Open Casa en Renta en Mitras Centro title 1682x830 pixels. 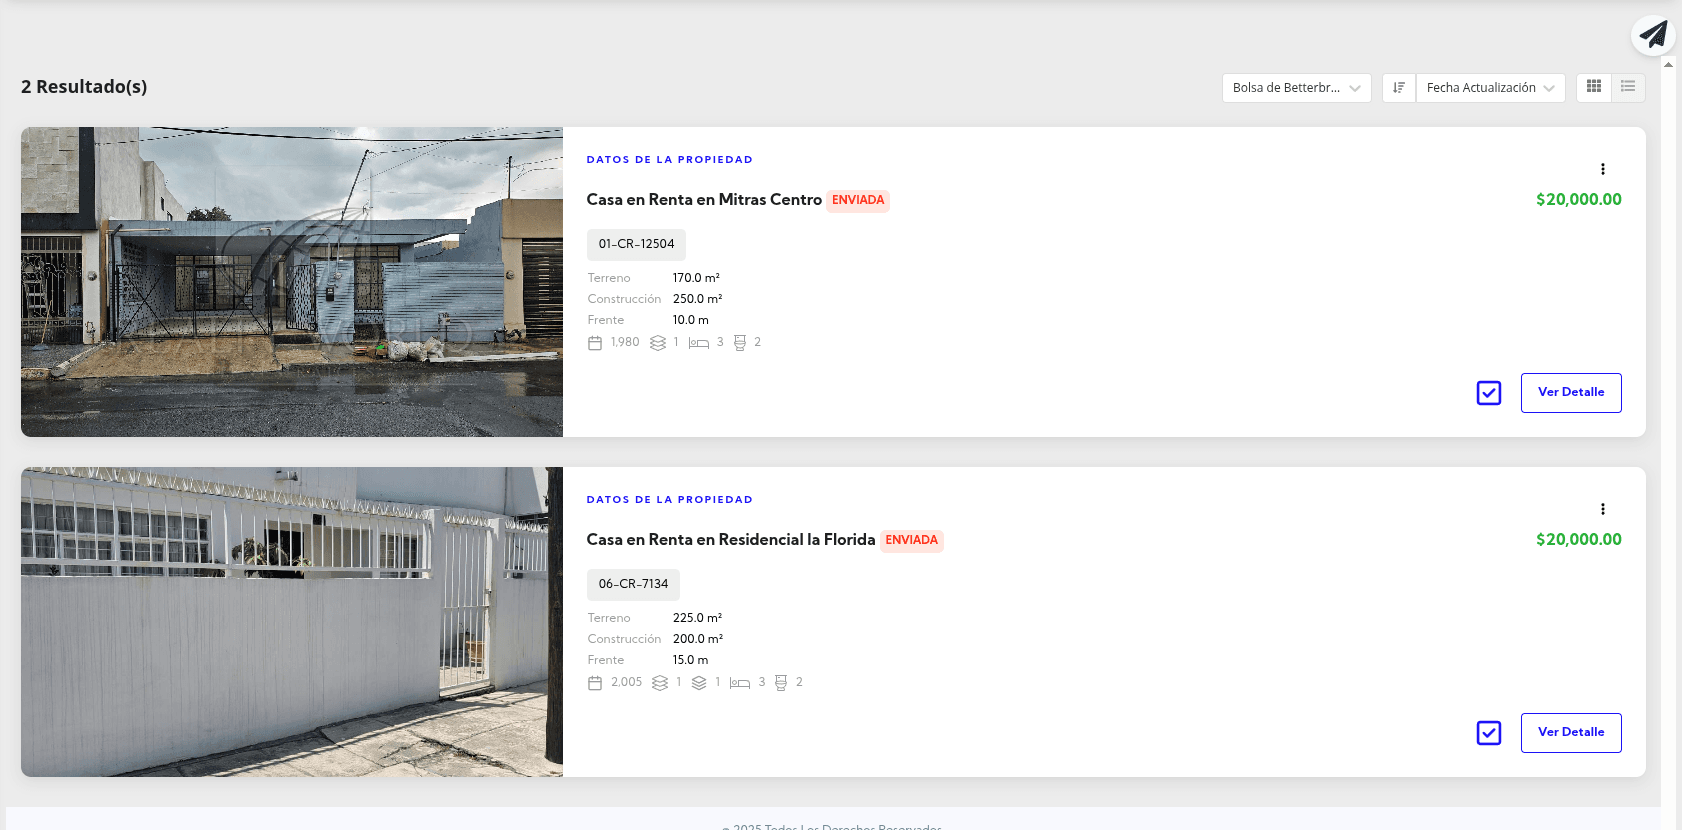[x=704, y=200]
